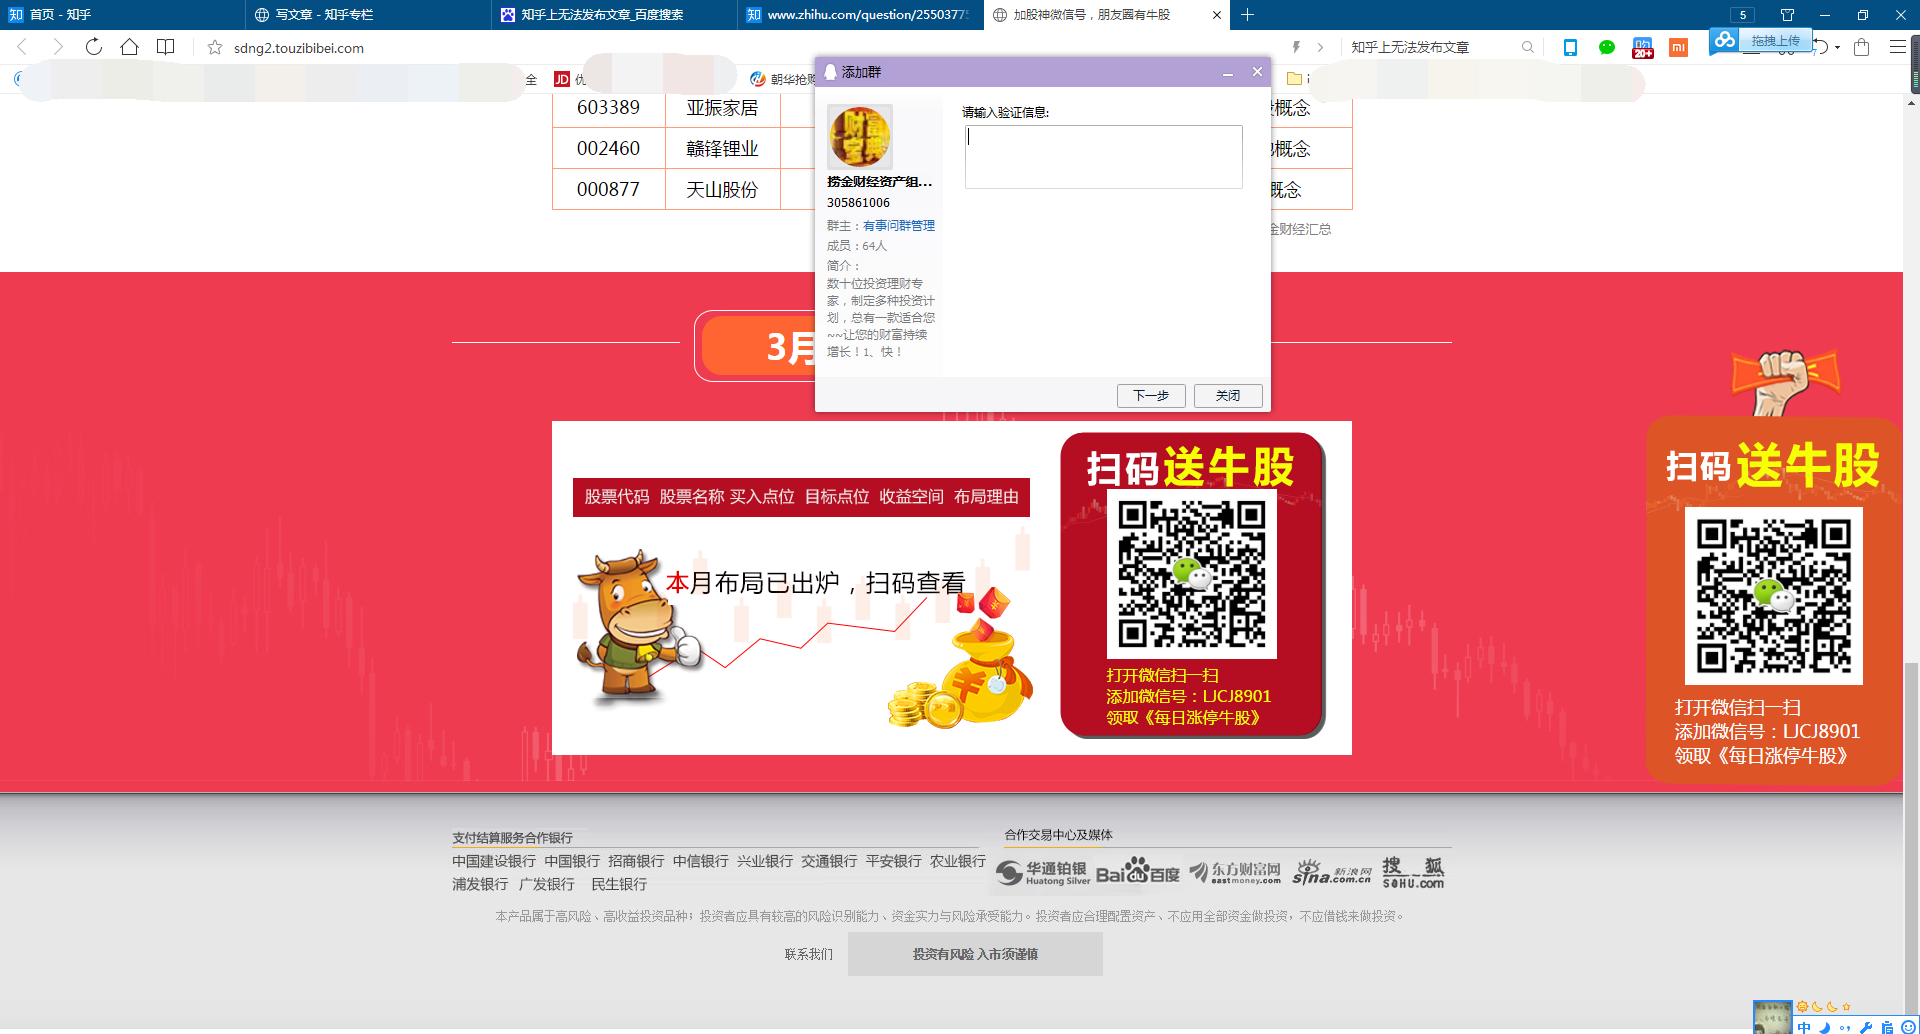This screenshot has width=1920, height=1034.
Task: Click the QQ penguin icon in dialog title
Action: tap(830, 72)
